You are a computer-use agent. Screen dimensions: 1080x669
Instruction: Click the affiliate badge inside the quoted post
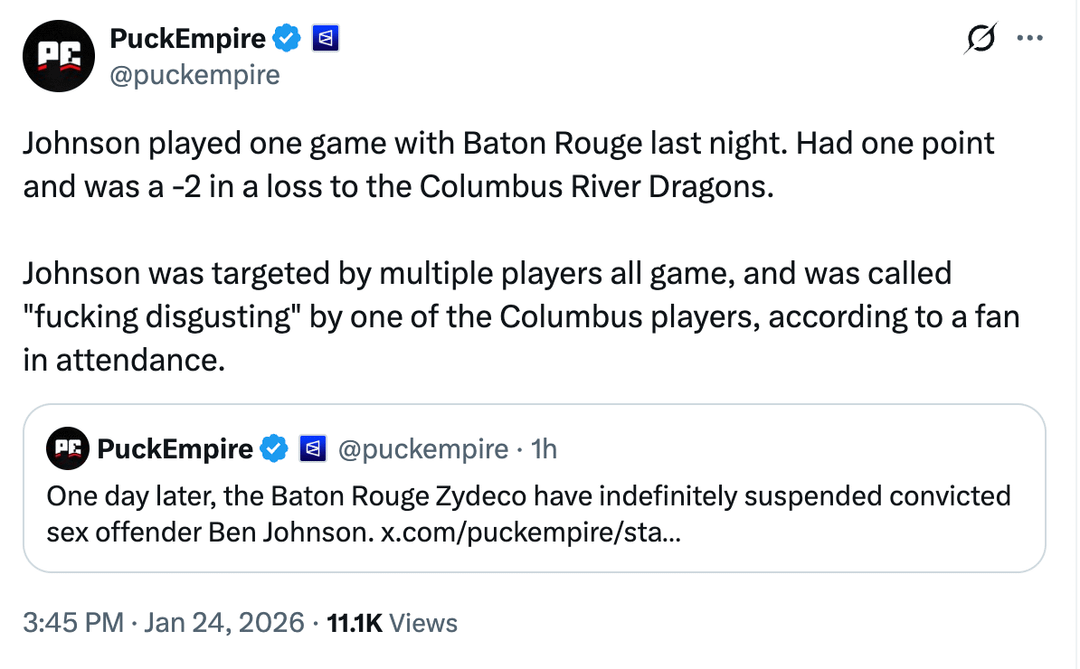click(313, 450)
